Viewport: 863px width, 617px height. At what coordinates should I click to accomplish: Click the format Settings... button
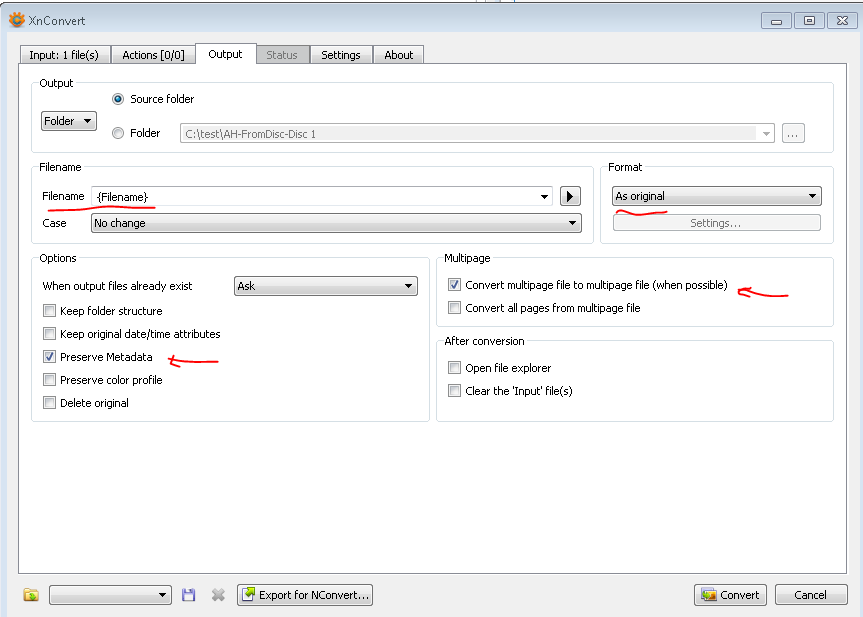pos(717,223)
